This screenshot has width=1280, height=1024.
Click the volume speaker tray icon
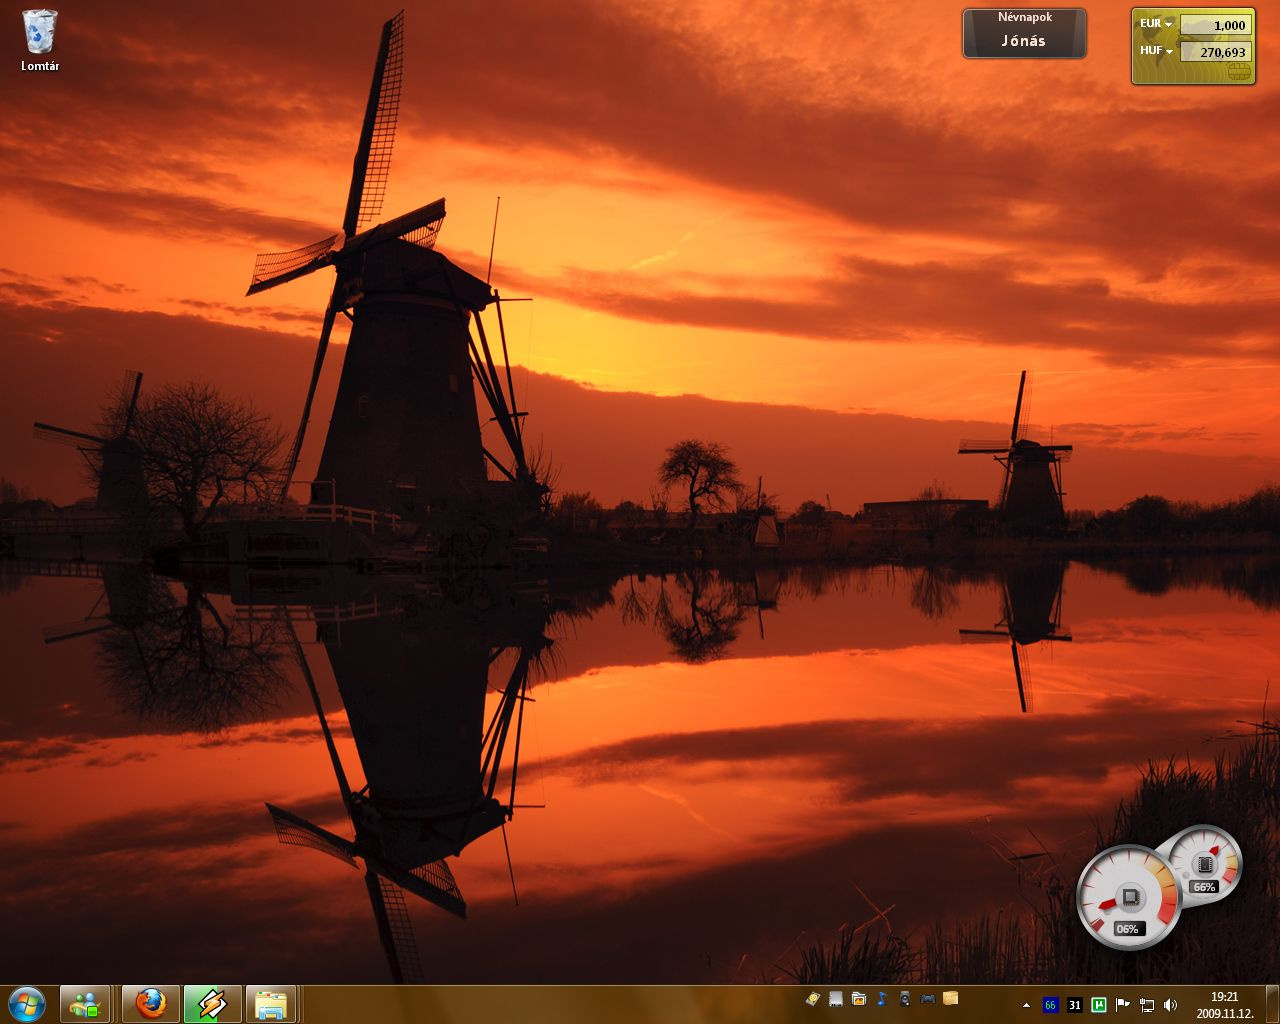point(1171,1005)
